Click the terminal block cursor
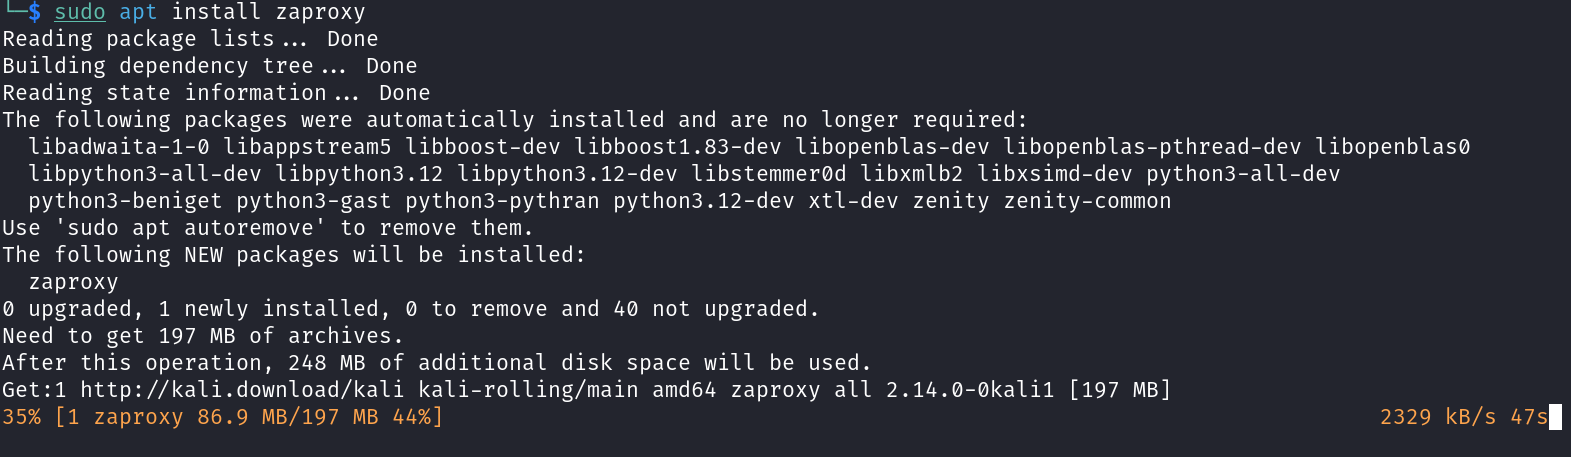The width and height of the screenshot is (1571, 457). click(x=1555, y=417)
